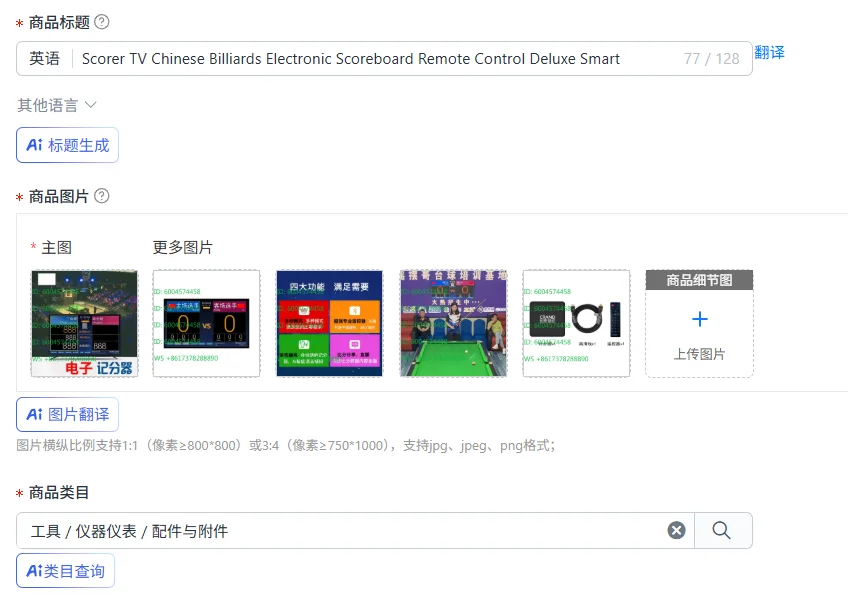Click the 77 / 128 character counter
Image resolution: width=848 pixels, height=599 pixels.
(711, 58)
